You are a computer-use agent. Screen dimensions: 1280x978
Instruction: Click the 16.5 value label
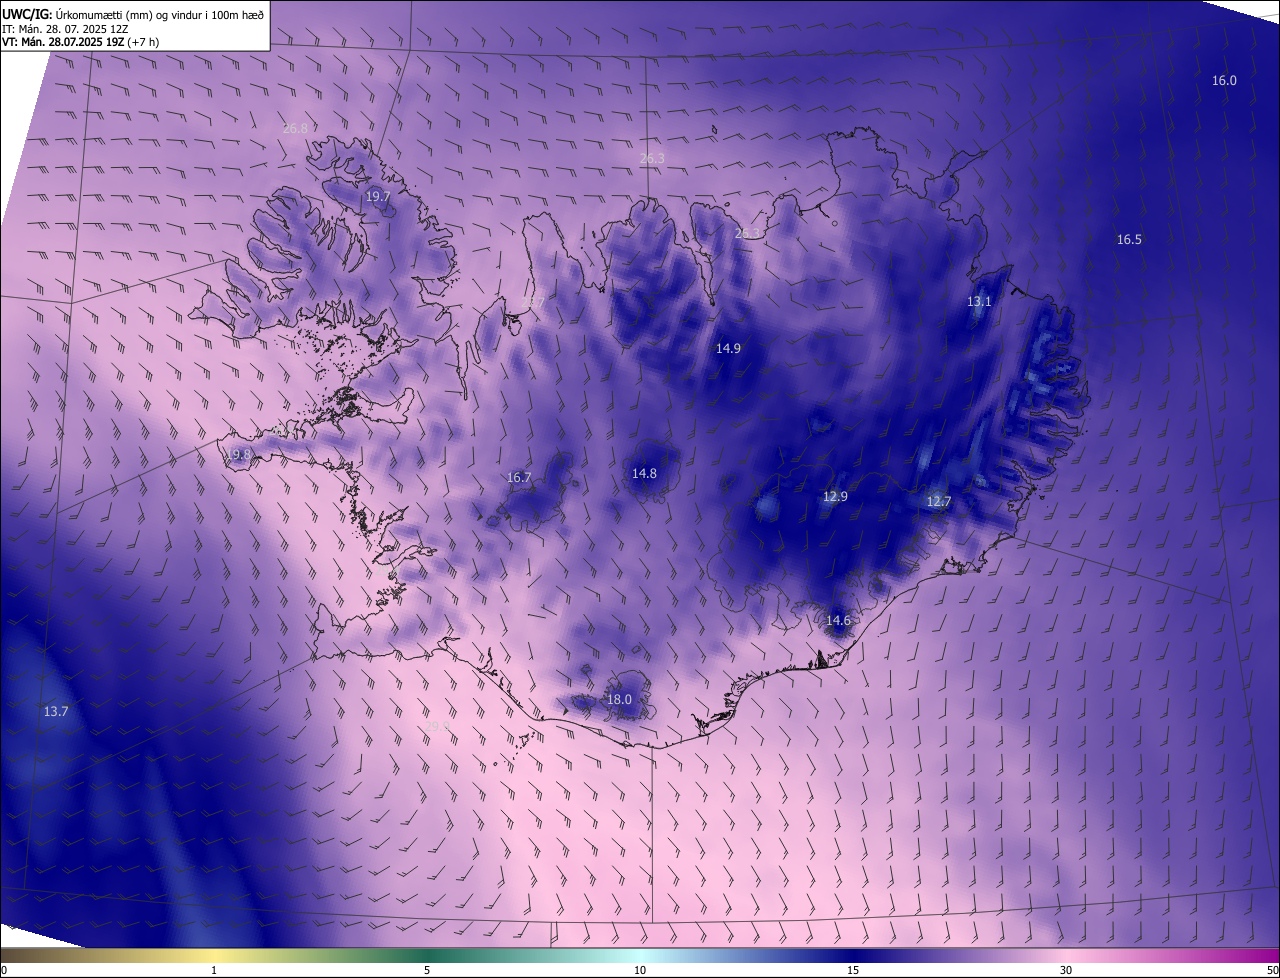pyautogui.click(x=1129, y=239)
